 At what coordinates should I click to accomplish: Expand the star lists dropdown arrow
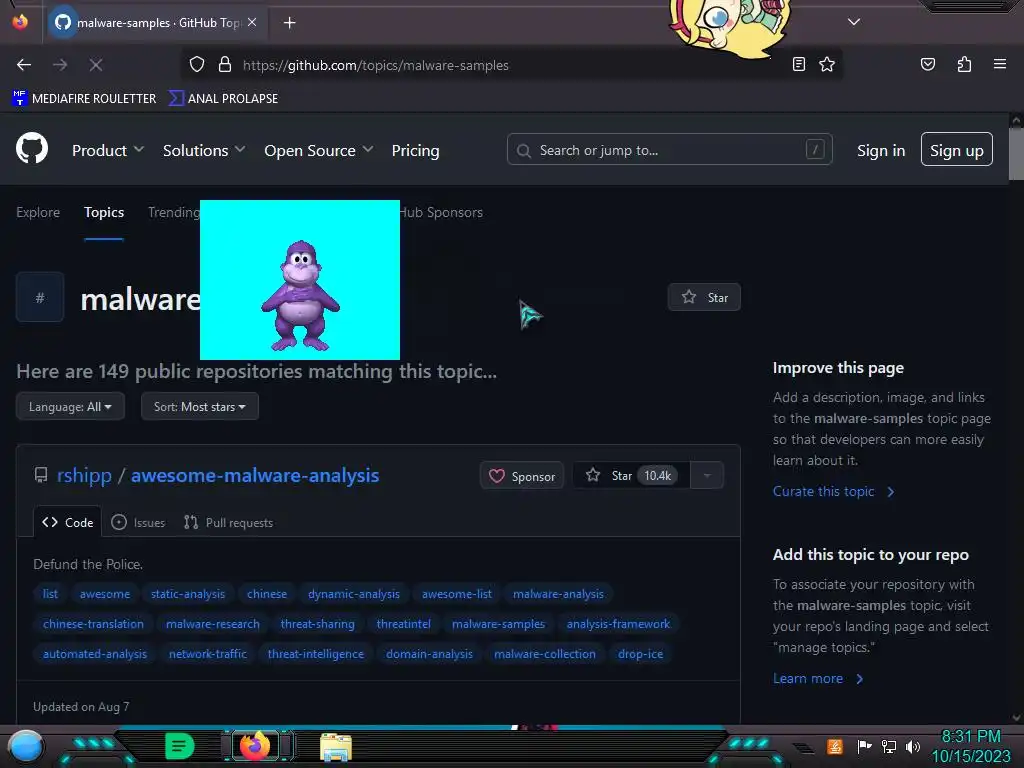click(707, 475)
